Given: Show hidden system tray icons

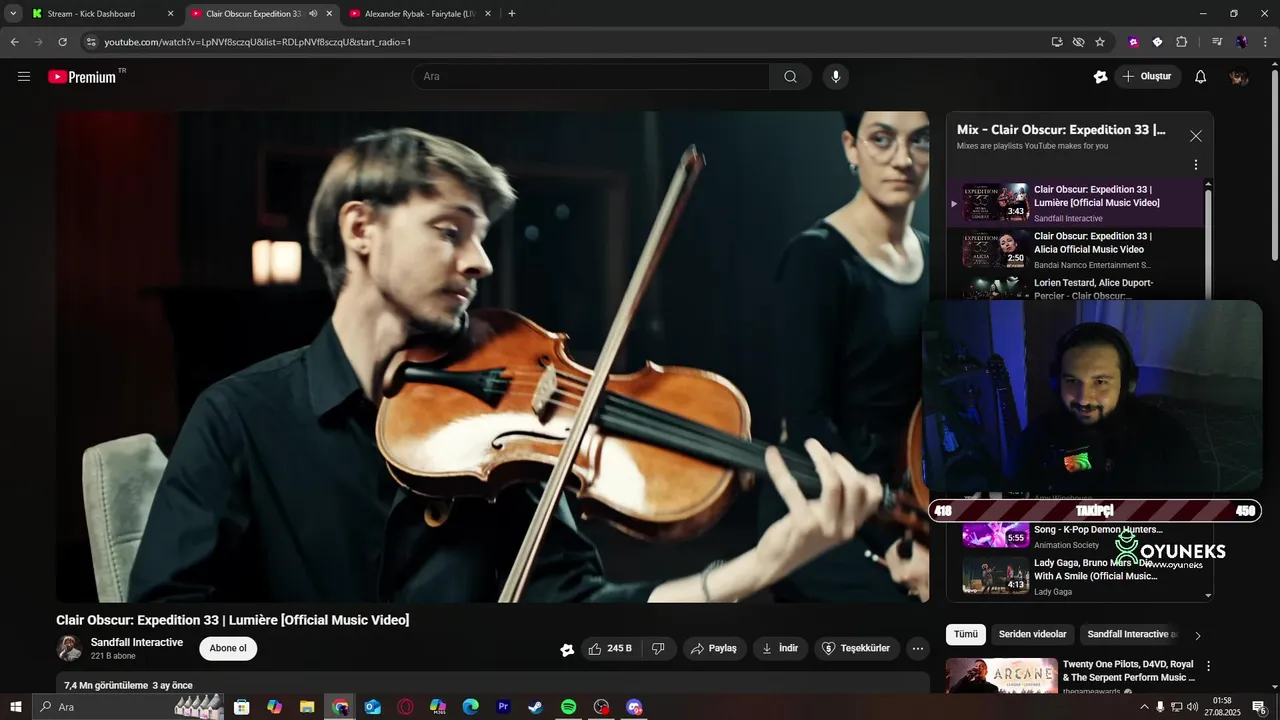Looking at the screenshot, I should [x=1144, y=707].
